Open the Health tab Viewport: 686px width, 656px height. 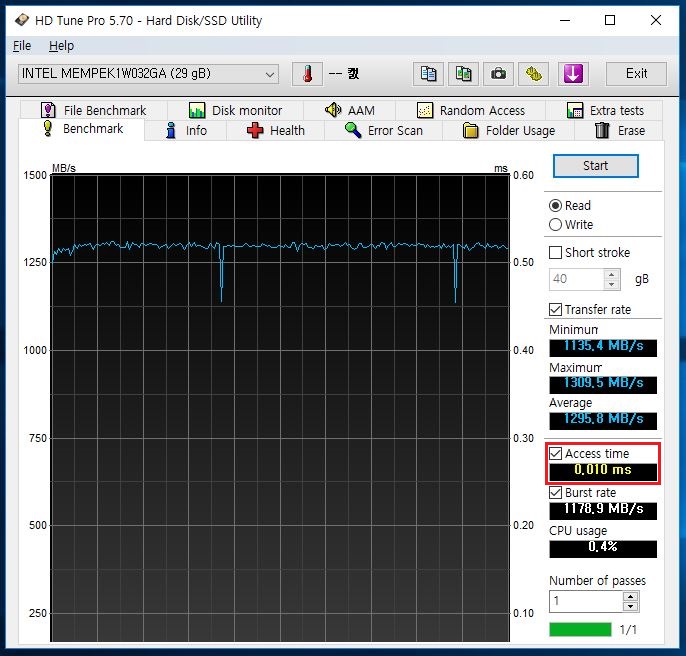276,130
